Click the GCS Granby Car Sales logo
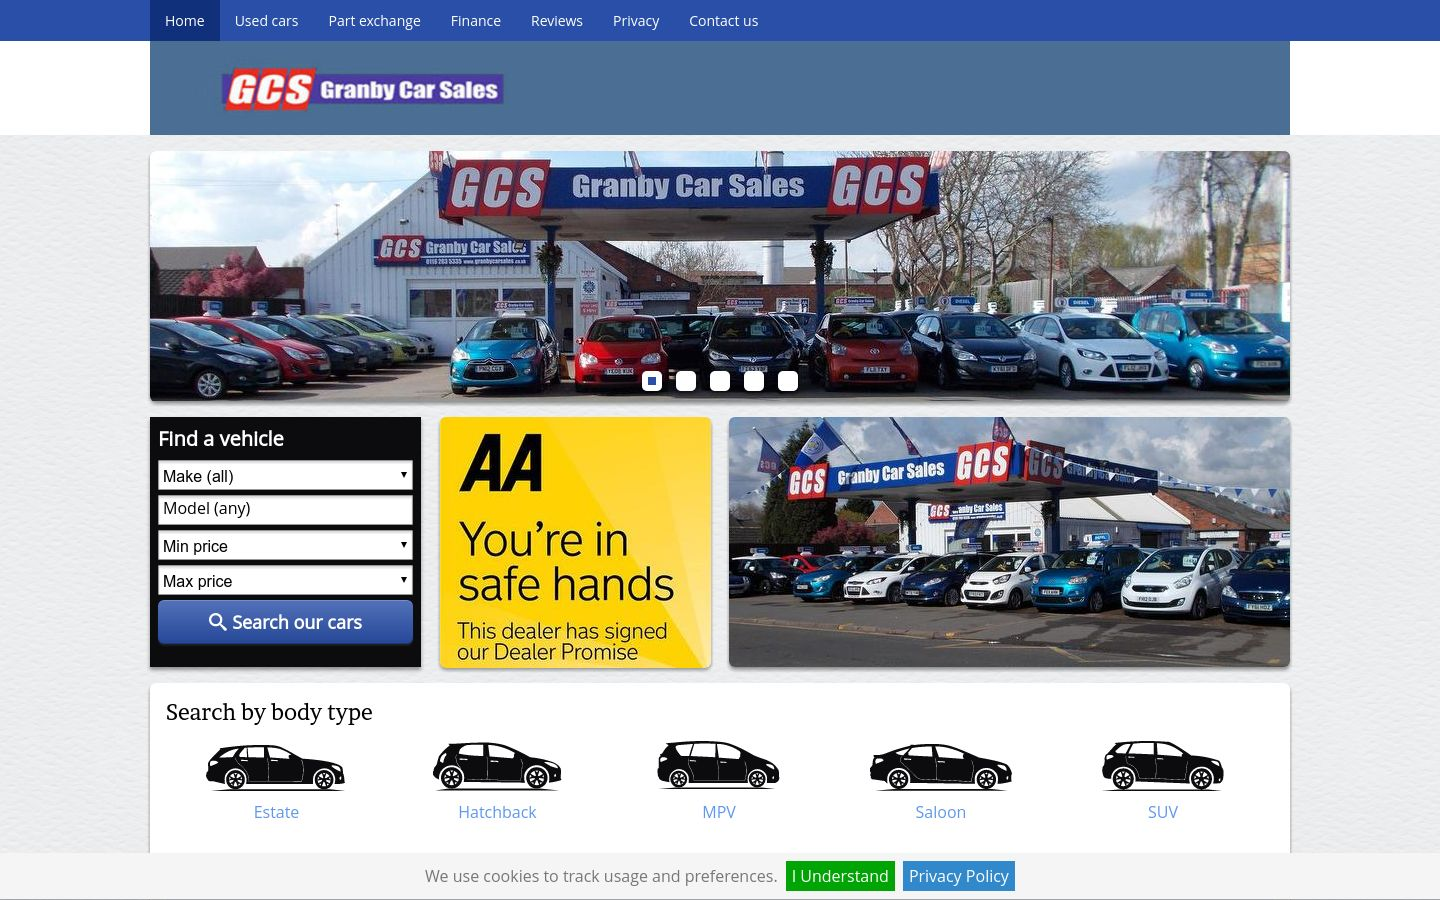 [x=362, y=89]
